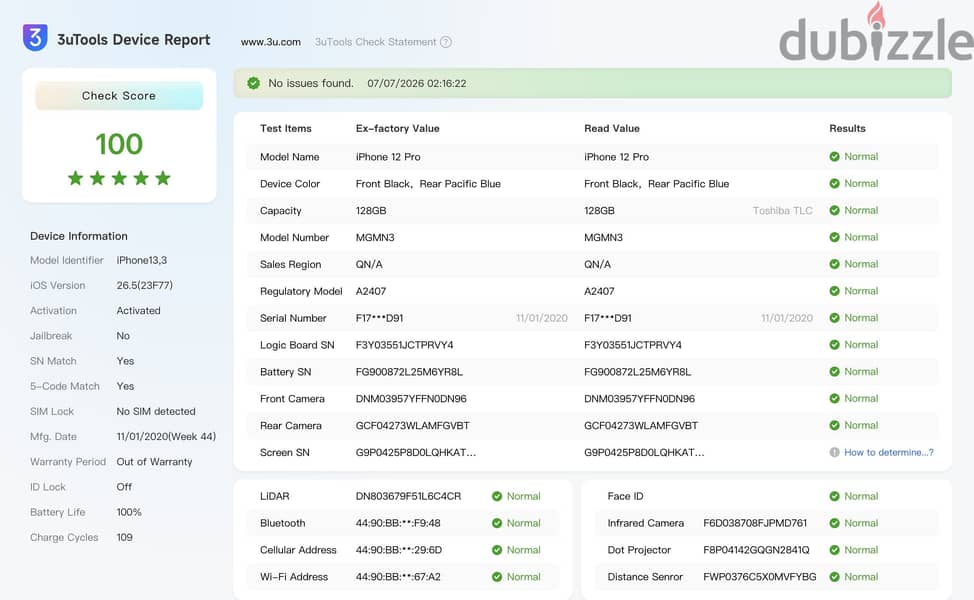Screen dimensions: 974x600
Task: Click the Results column header
Action: point(847,129)
